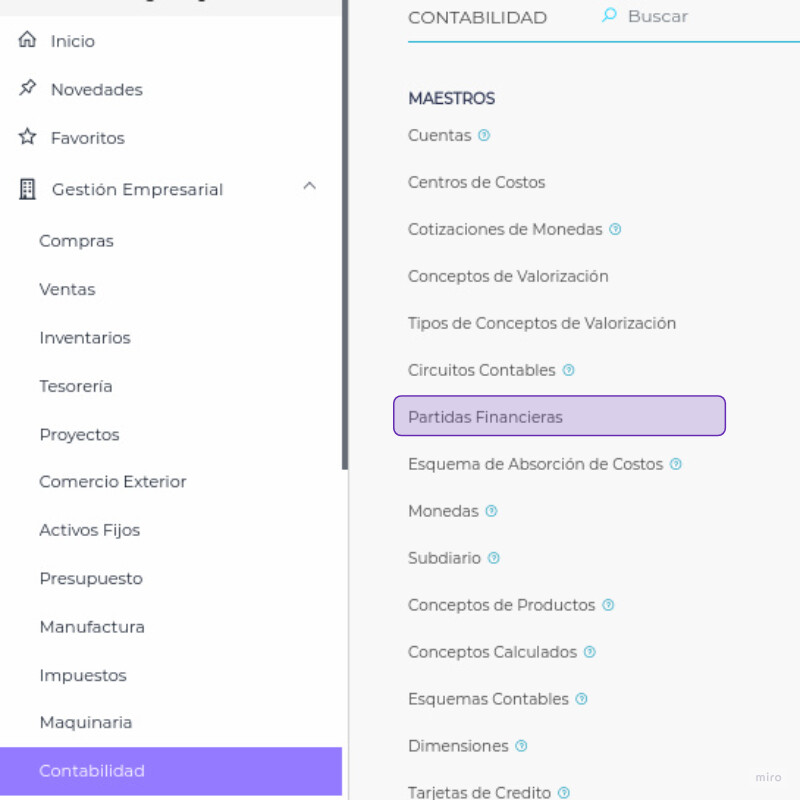Image resolution: width=800 pixels, height=800 pixels.
Task: Click help icon next to Circuitos Contables
Action: pyautogui.click(x=569, y=370)
